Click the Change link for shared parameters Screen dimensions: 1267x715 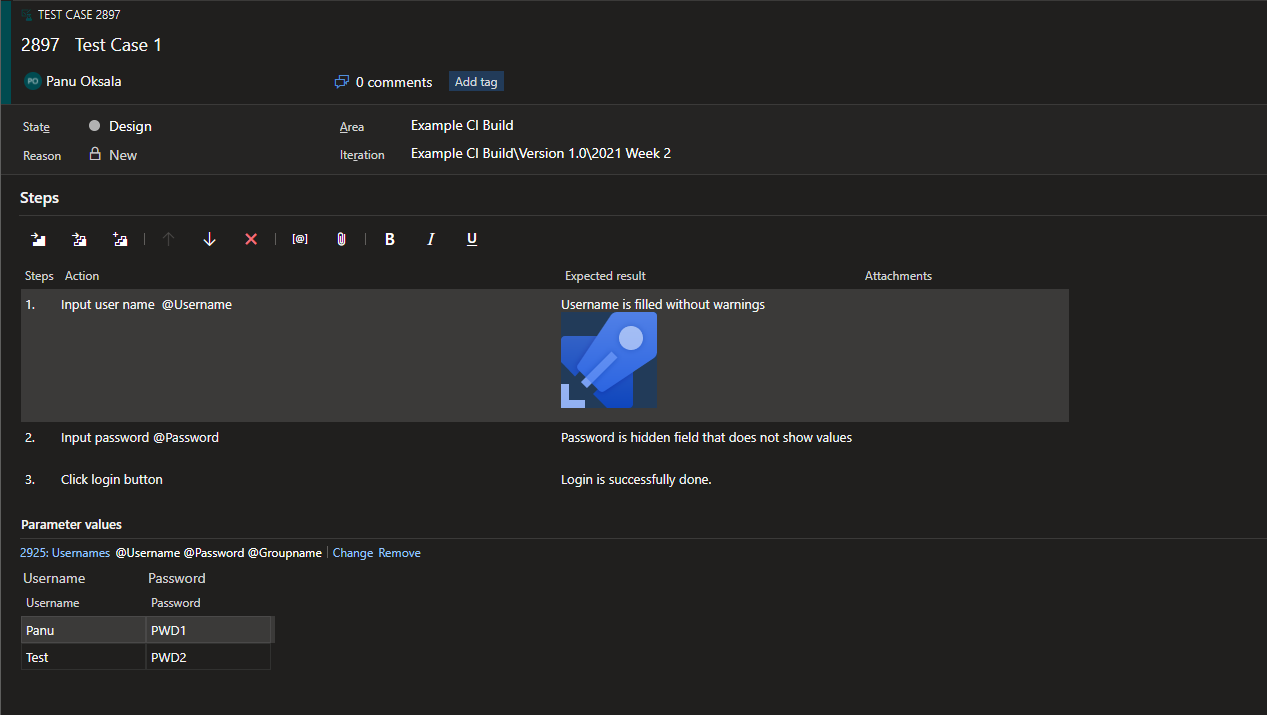pyautogui.click(x=353, y=553)
